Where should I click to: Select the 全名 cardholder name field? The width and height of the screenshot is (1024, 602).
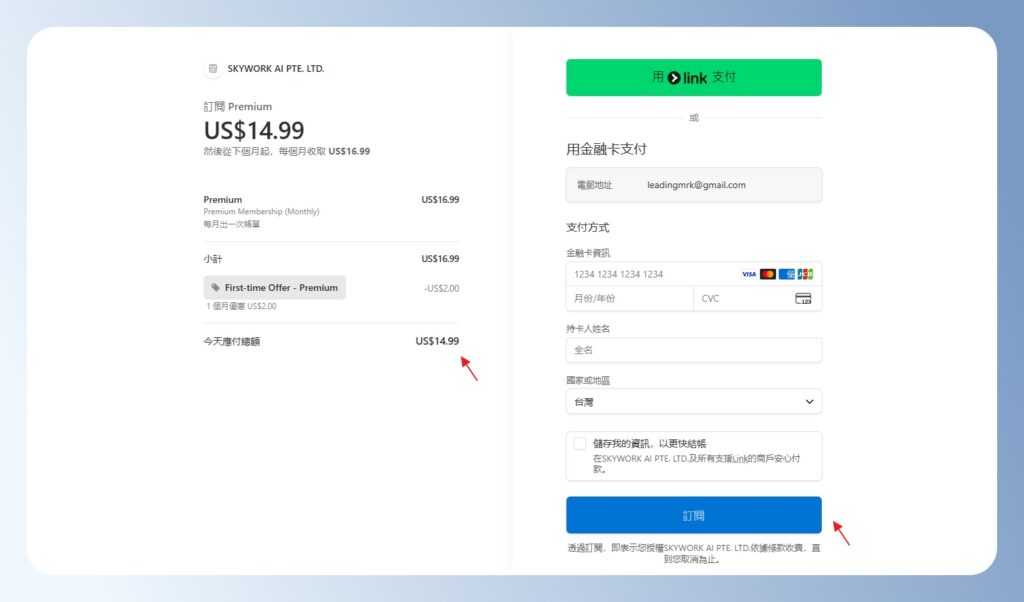coord(694,350)
